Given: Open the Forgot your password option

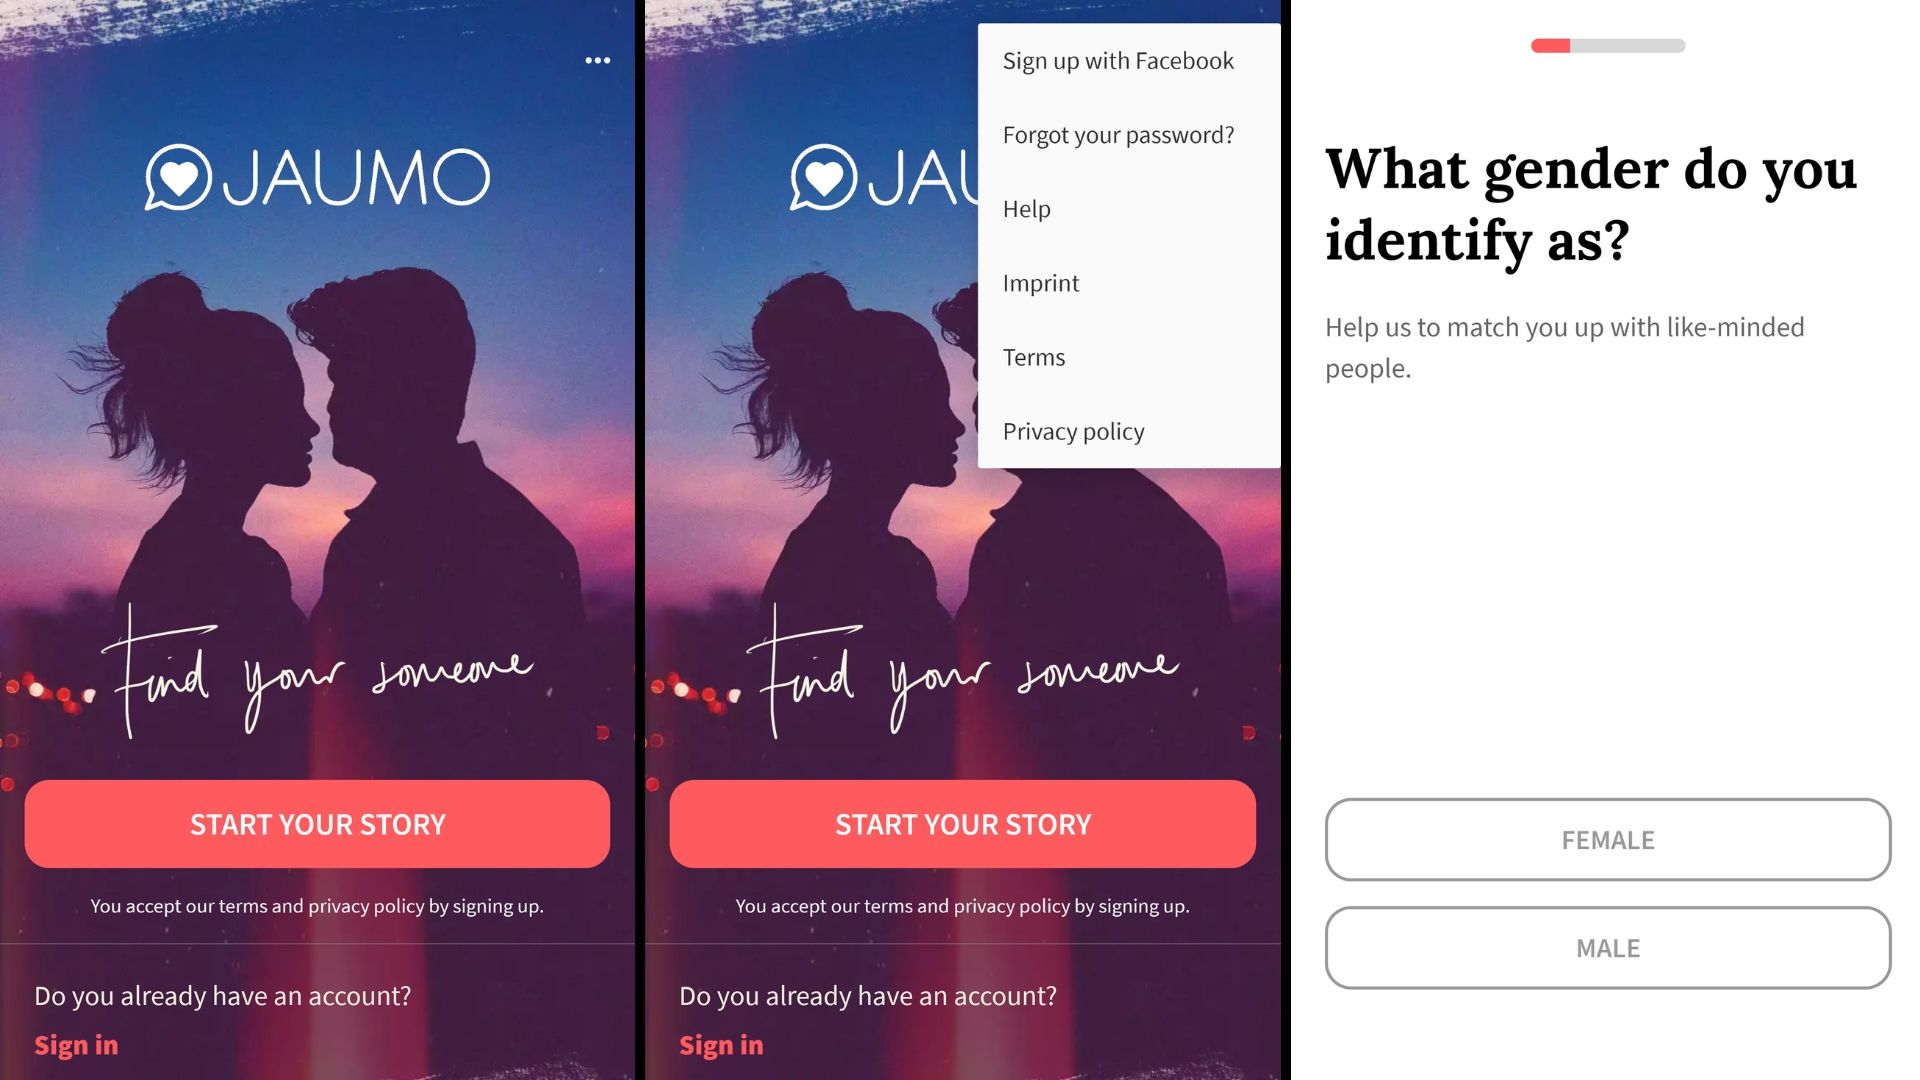Looking at the screenshot, I should pos(1118,135).
